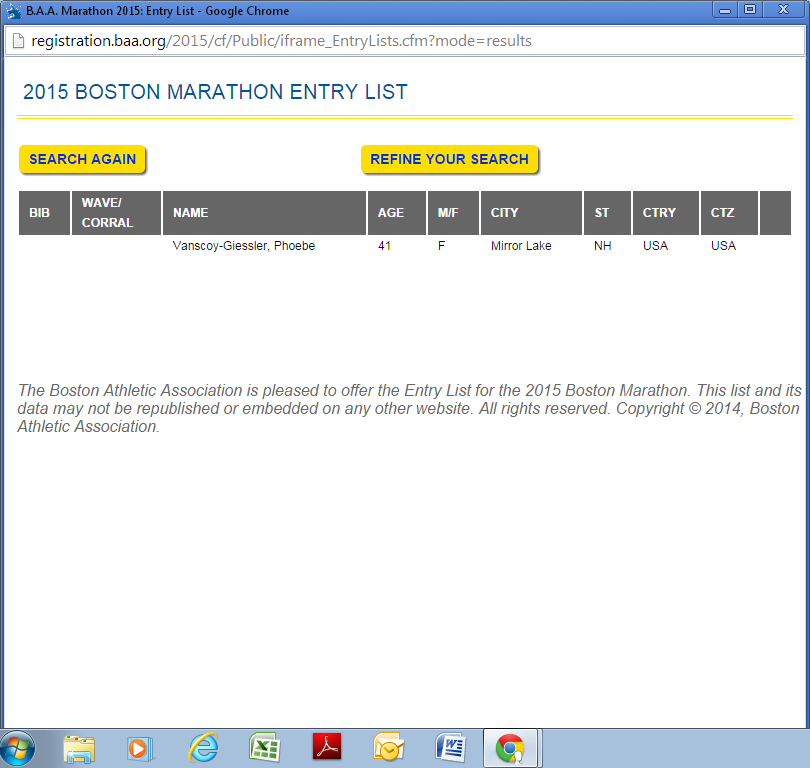Click the state value NH
810x768 pixels.
click(x=602, y=246)
